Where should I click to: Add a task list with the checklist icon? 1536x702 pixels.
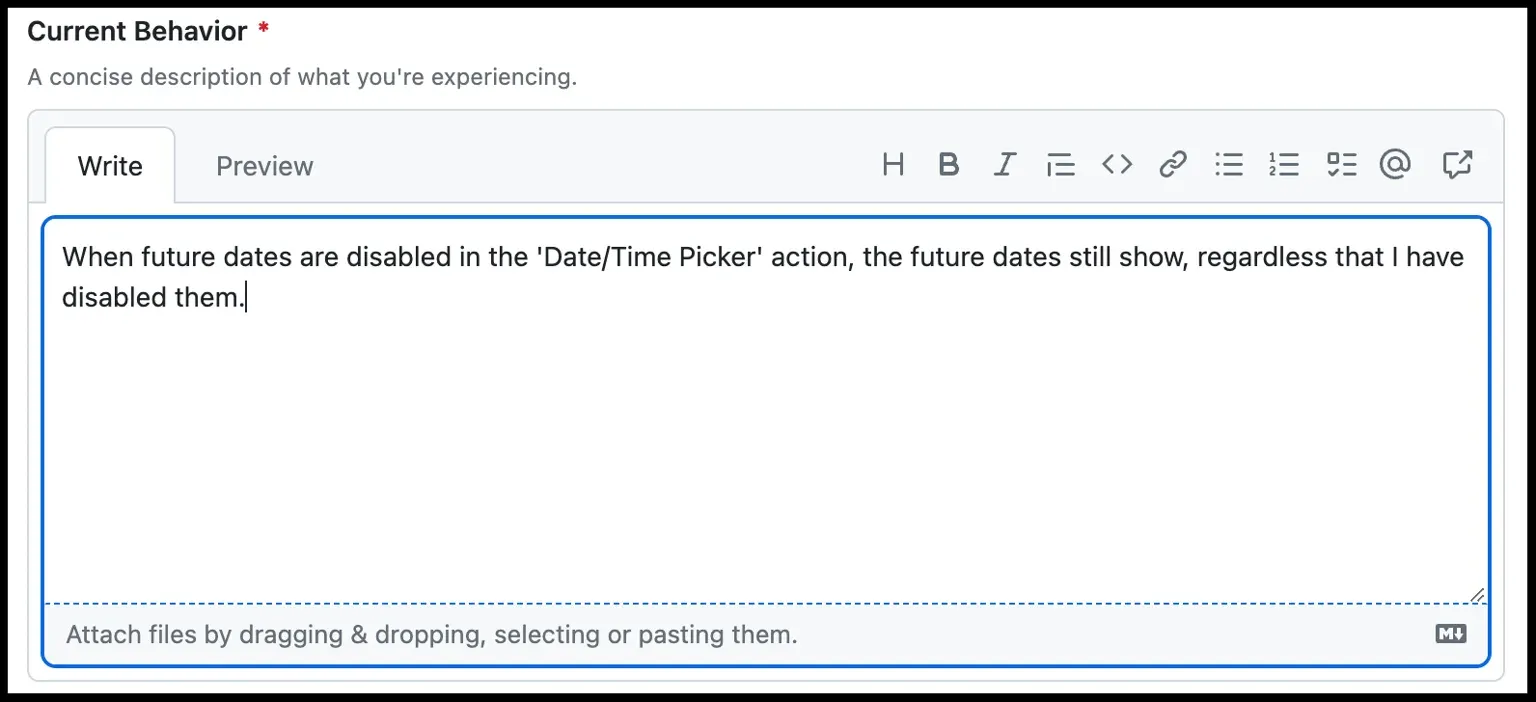point(1340,164)
